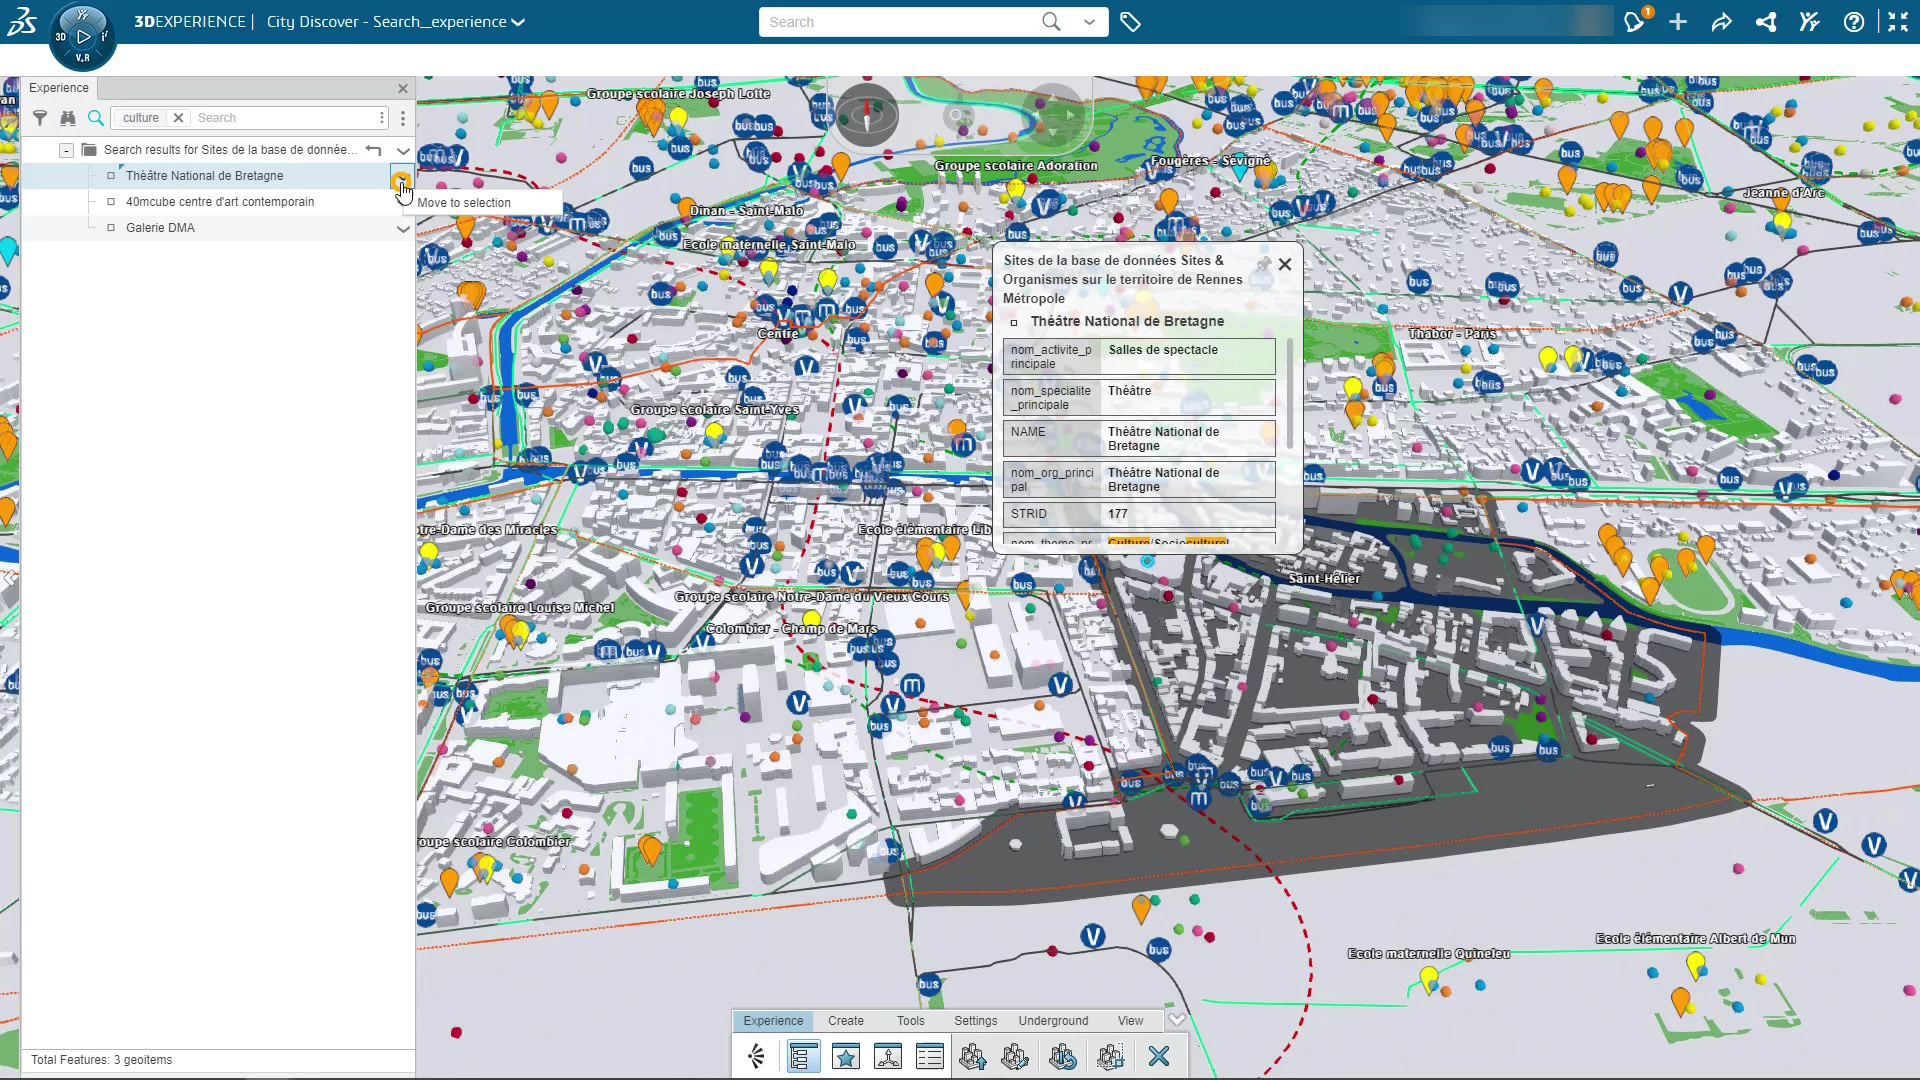Tick Théâtre National de Bretagne checkbox

111,176
